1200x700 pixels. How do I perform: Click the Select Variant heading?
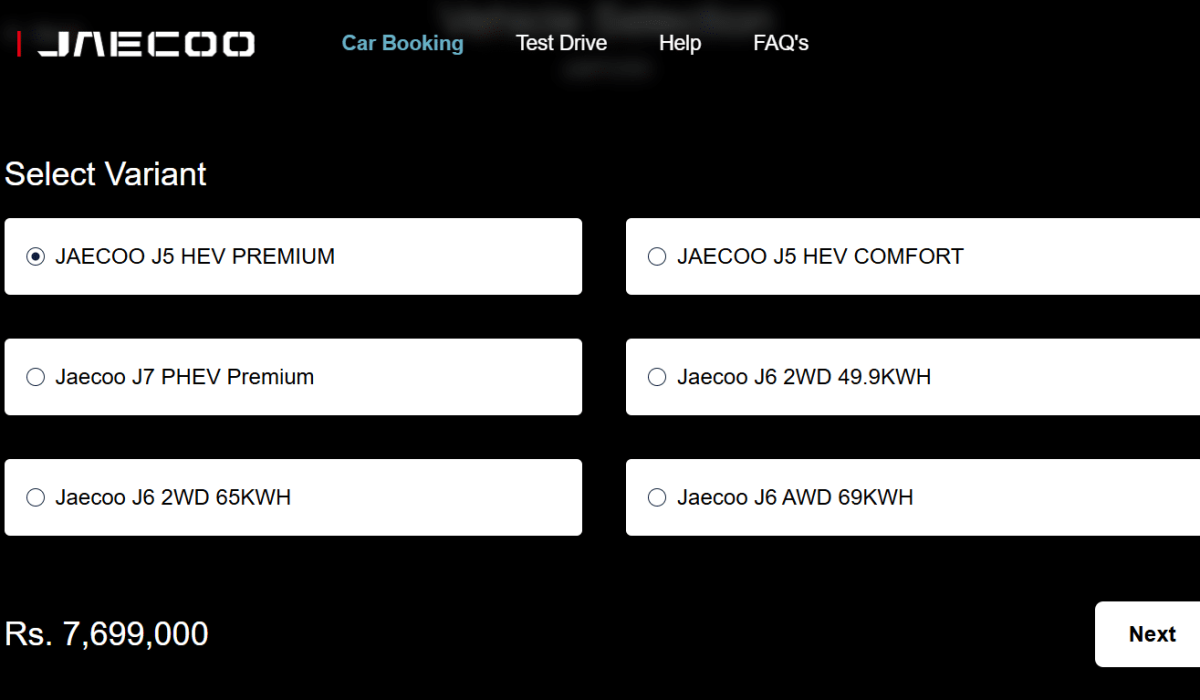106,174
